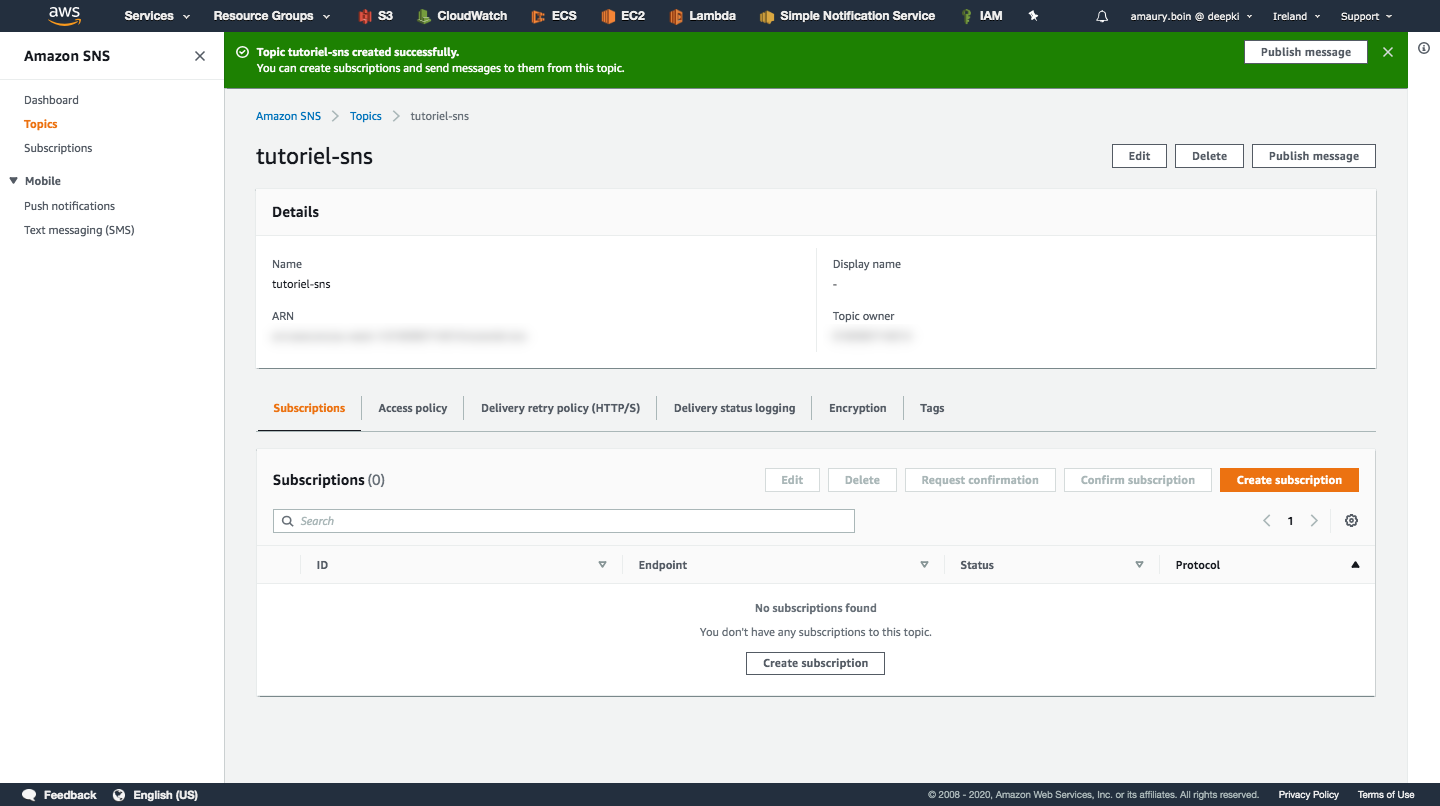Open the Privacy Policy link

tap(1309, 795)
